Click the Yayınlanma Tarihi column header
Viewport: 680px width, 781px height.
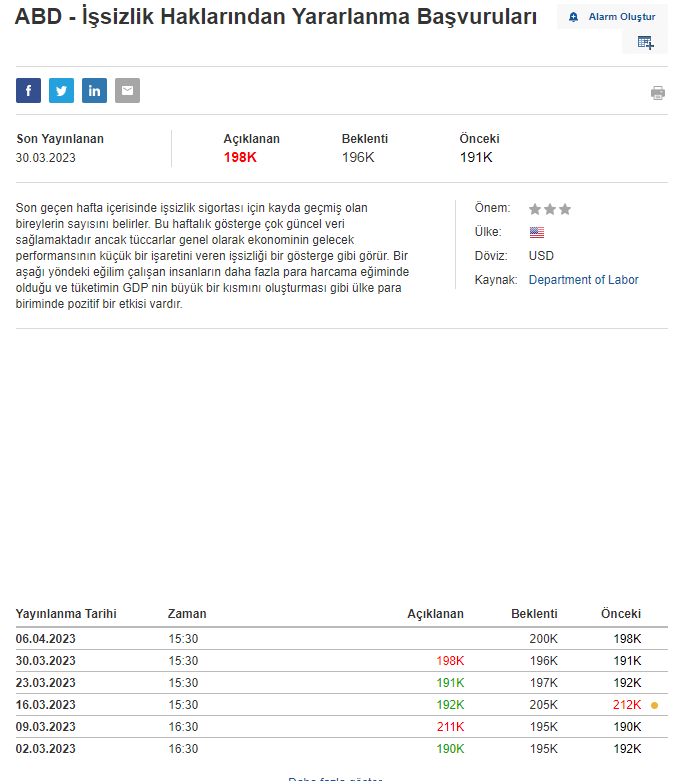click(x=66, y=614)
